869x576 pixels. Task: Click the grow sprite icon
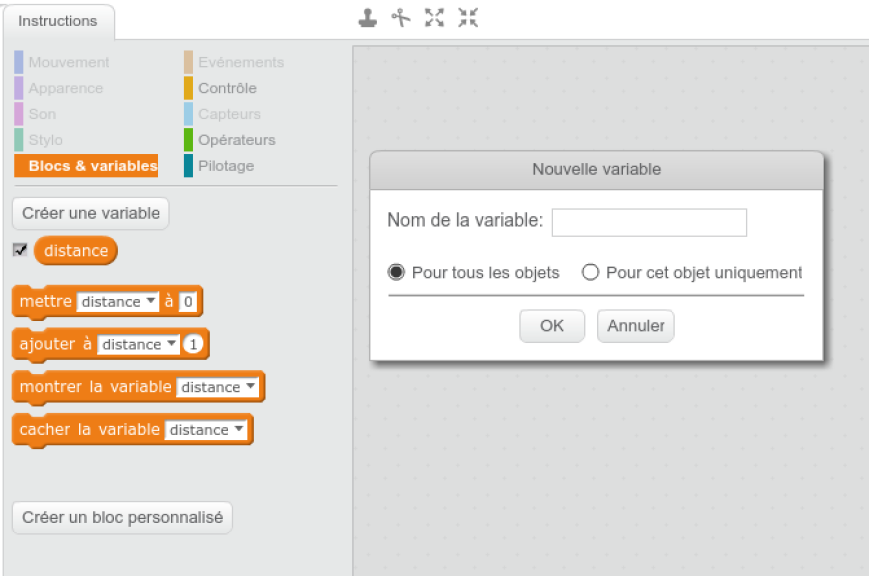(x=434, y=18)
